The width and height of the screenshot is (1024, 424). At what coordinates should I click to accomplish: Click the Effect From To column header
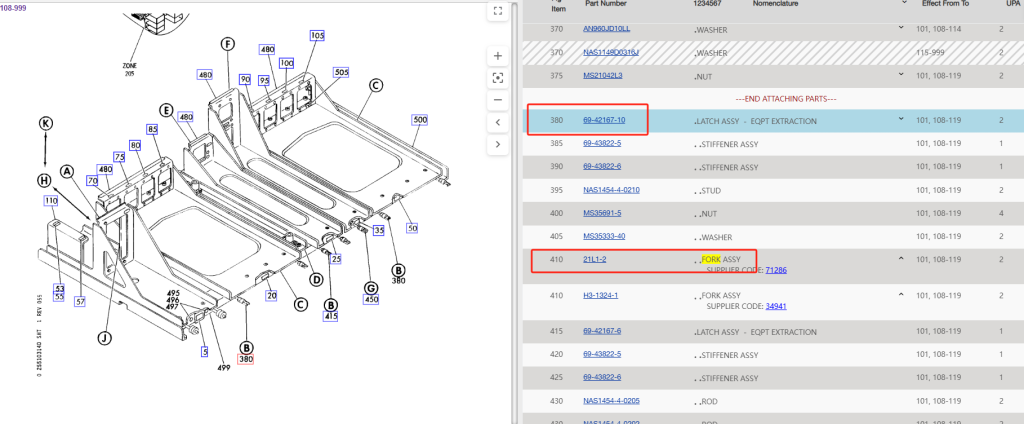944,4
